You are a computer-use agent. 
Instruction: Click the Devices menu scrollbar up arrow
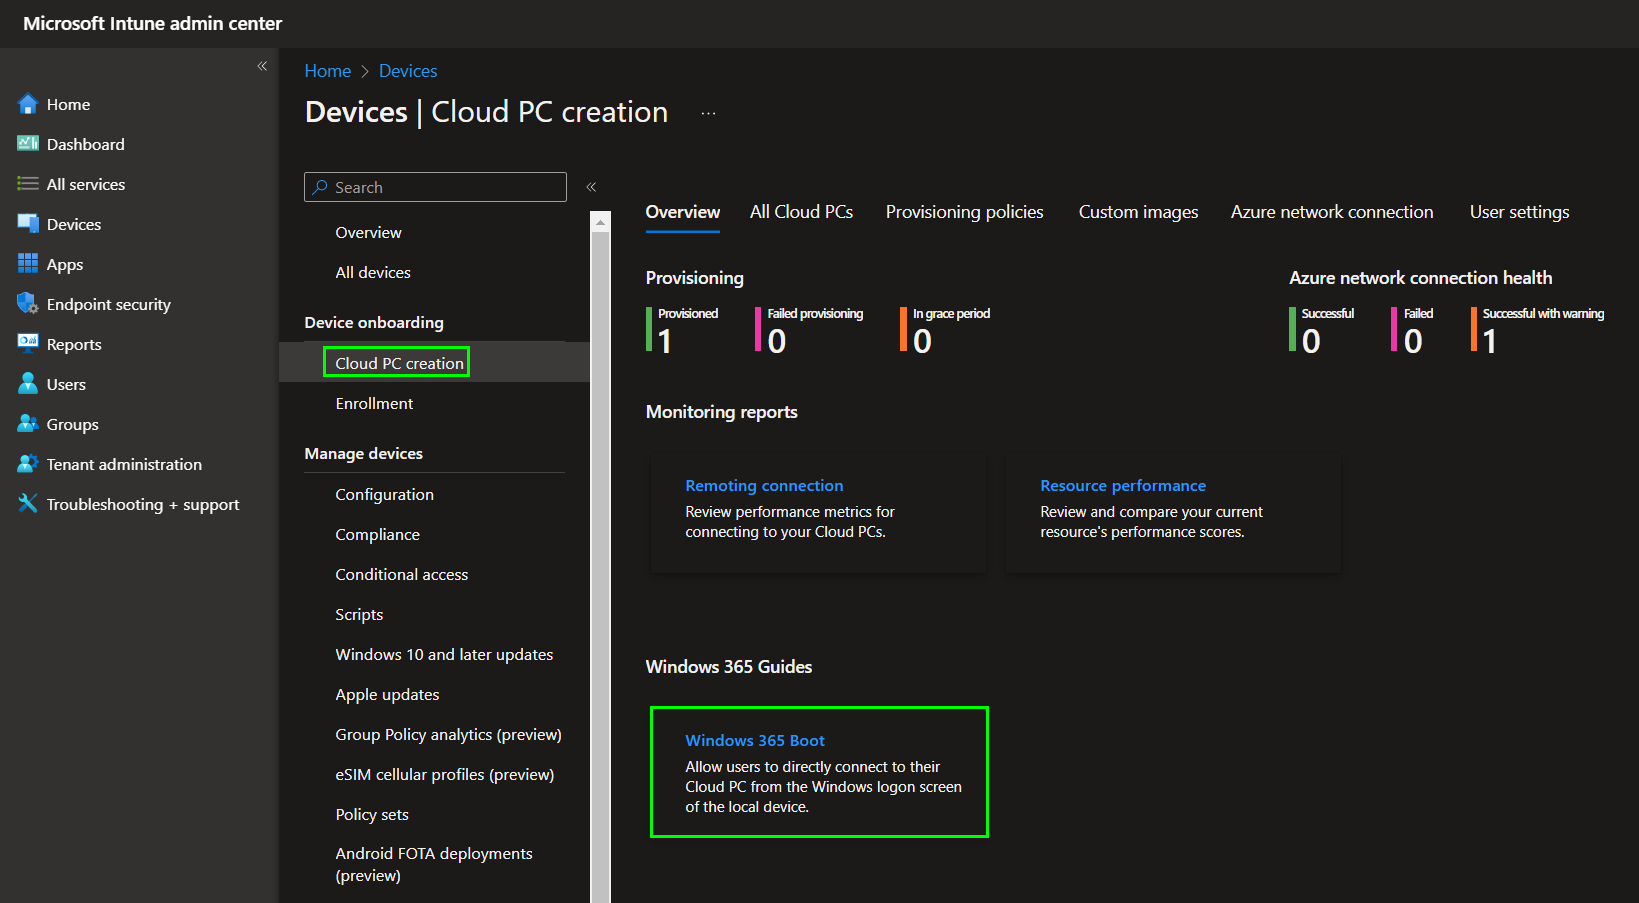click(600, 223)
